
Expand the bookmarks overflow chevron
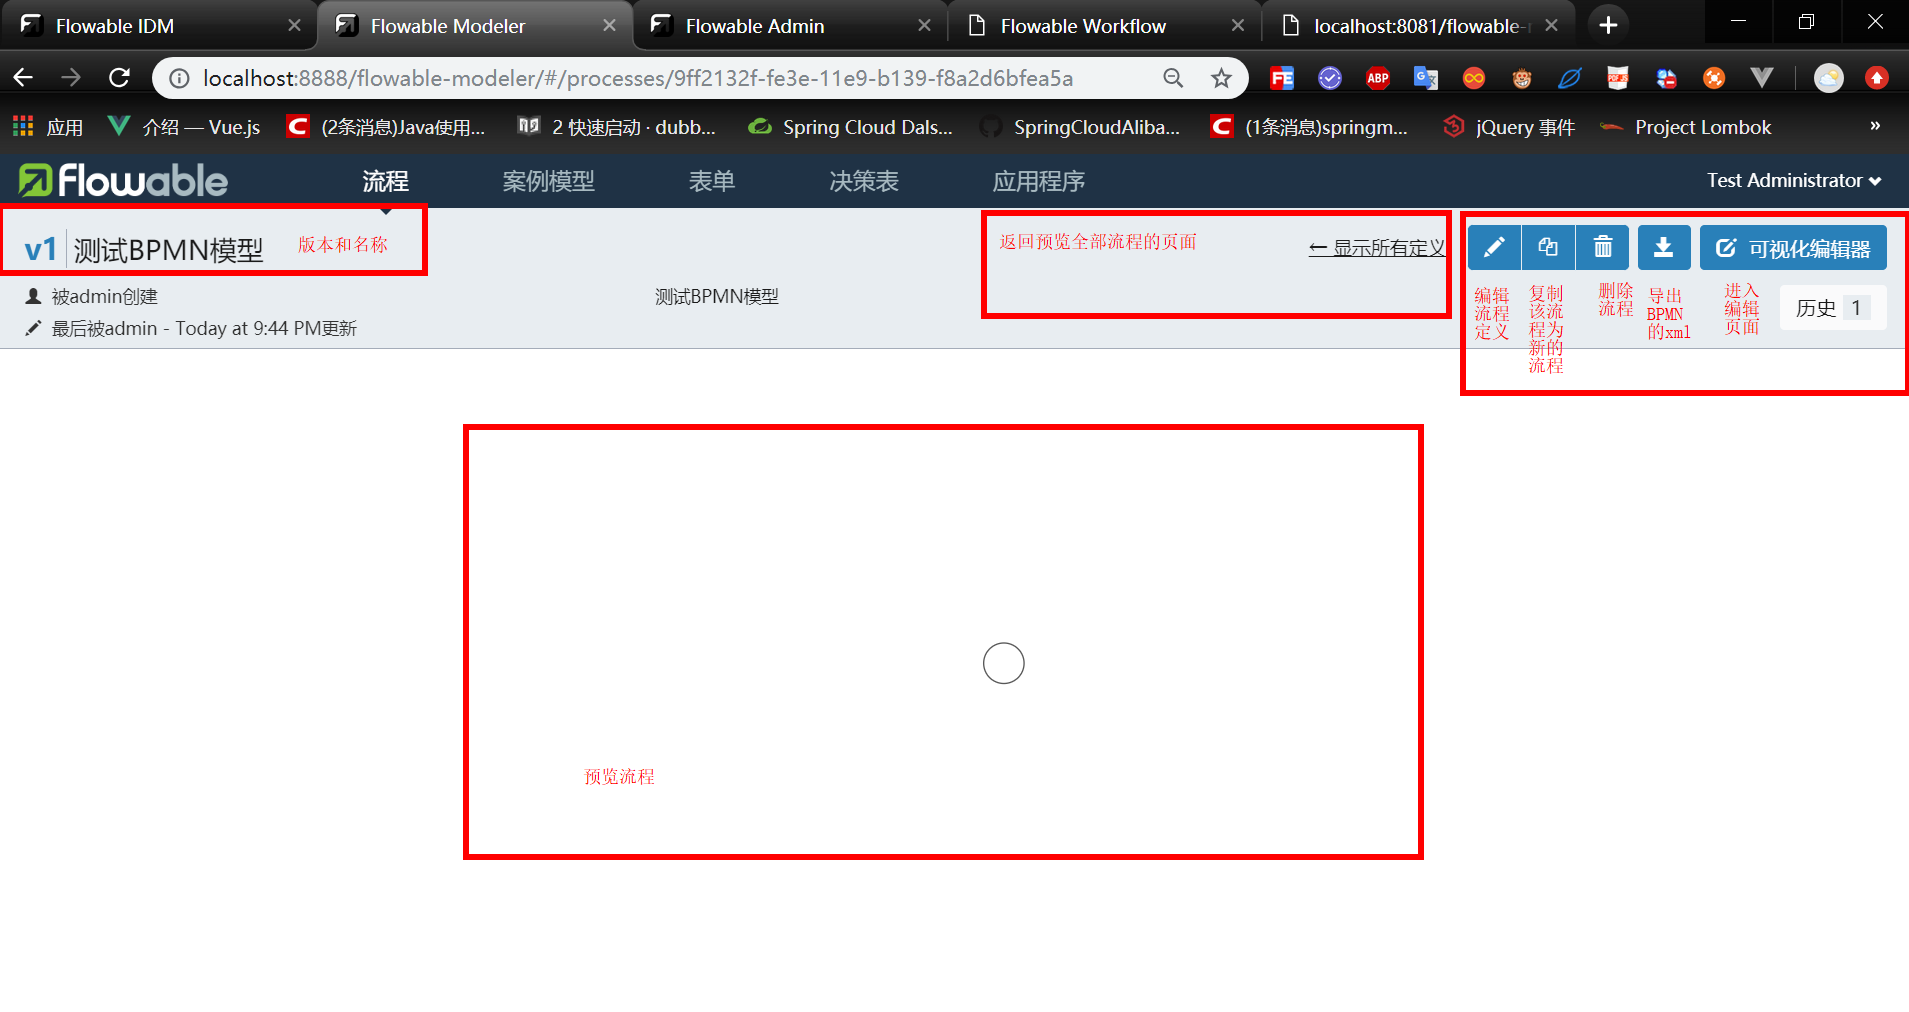pos(1875,126)
